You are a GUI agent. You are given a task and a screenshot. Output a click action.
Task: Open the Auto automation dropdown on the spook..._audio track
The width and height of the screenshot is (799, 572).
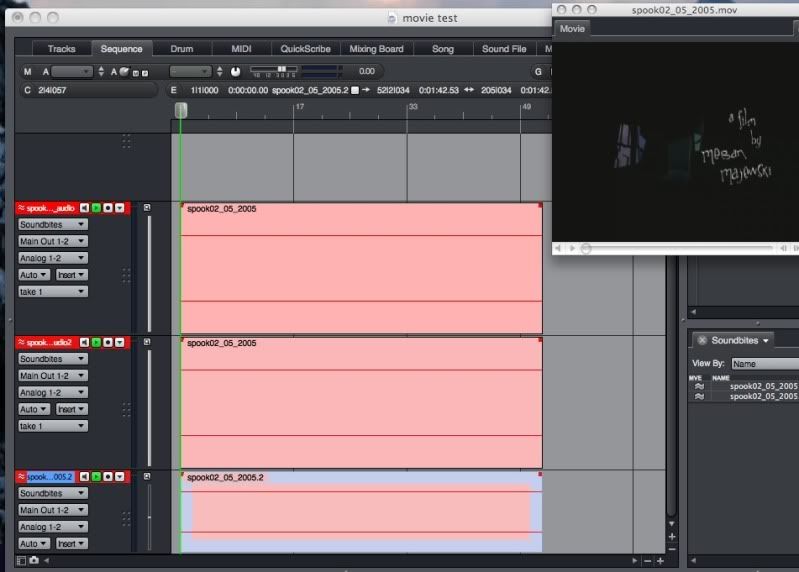click(34, 275)
